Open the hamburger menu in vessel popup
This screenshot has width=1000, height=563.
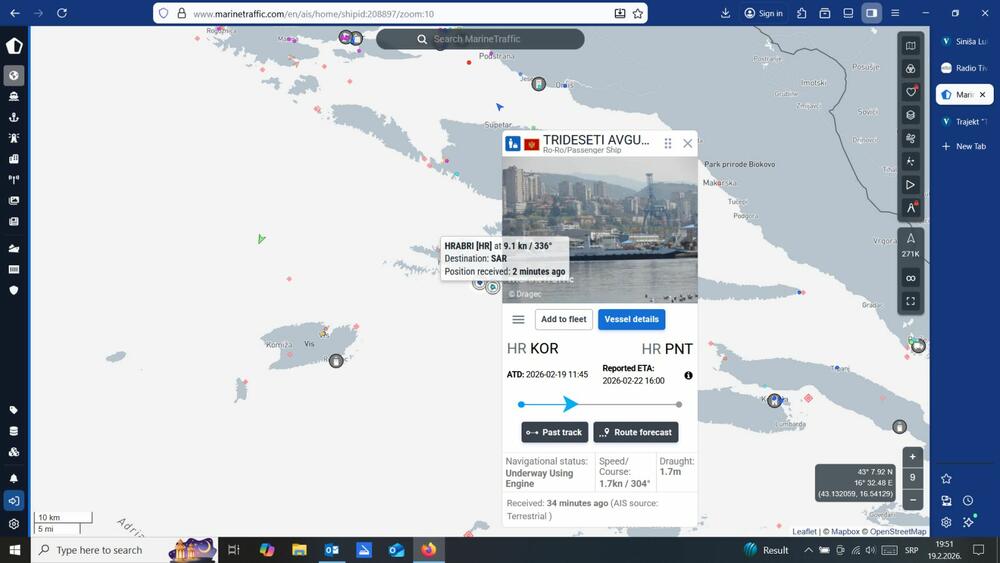point(518,320)
